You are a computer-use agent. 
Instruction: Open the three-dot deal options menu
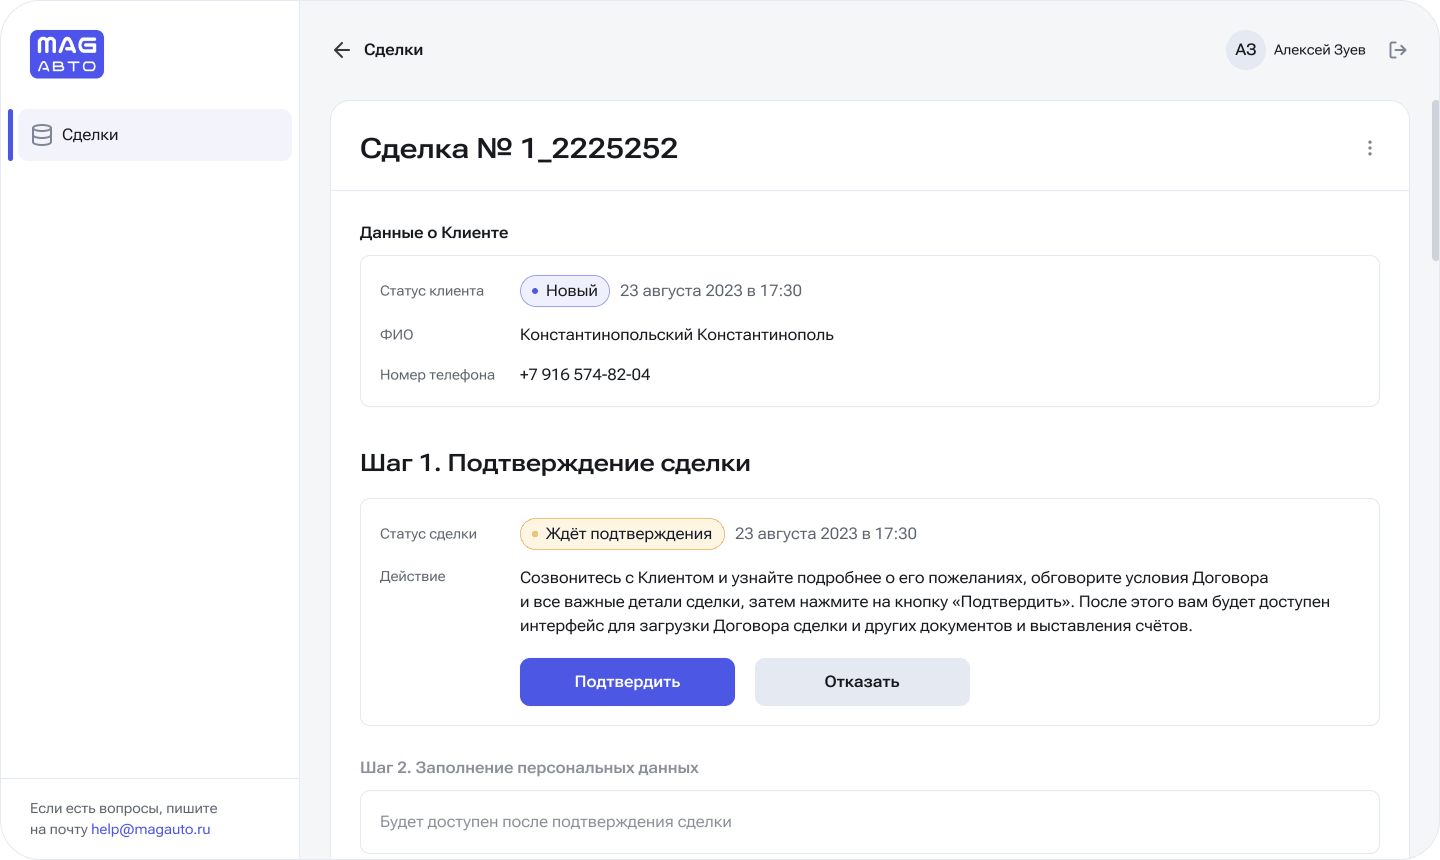tap(1369, 148)
